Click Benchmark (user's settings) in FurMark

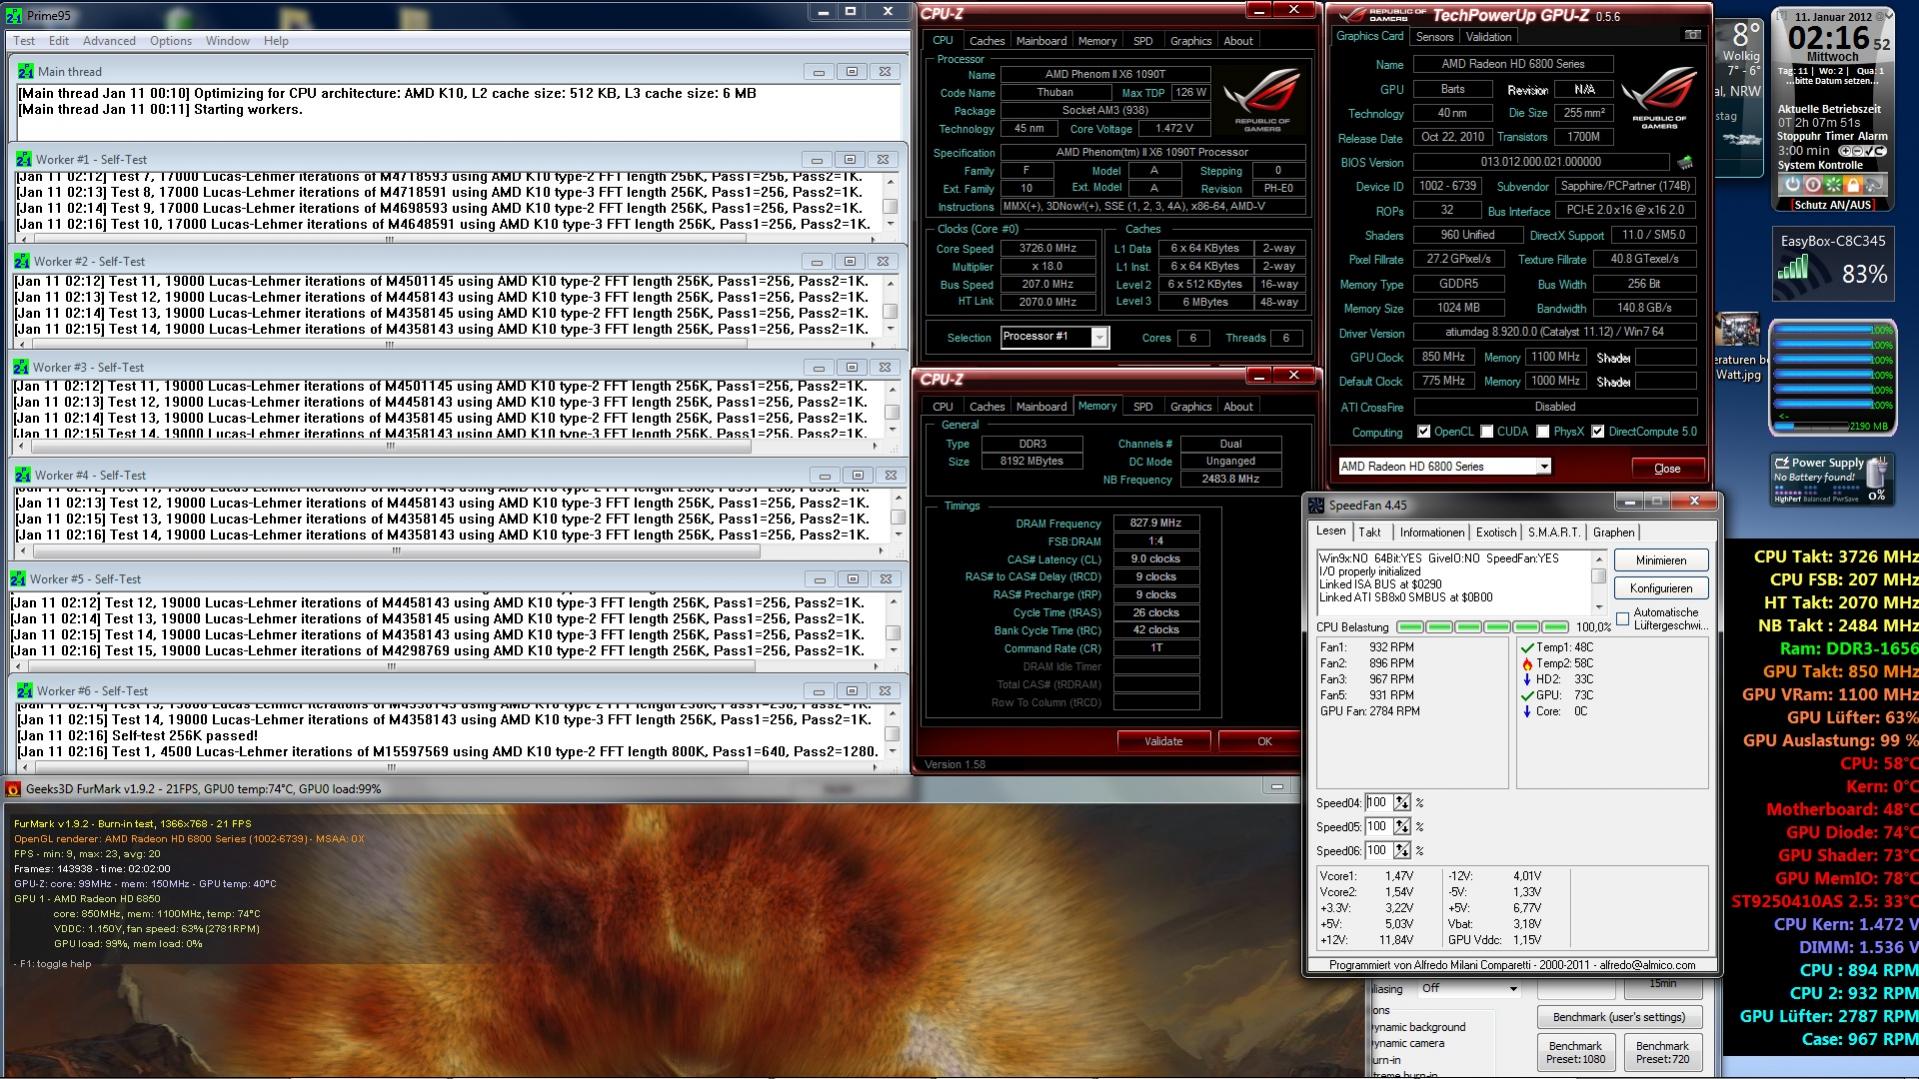[1619, 1018]
